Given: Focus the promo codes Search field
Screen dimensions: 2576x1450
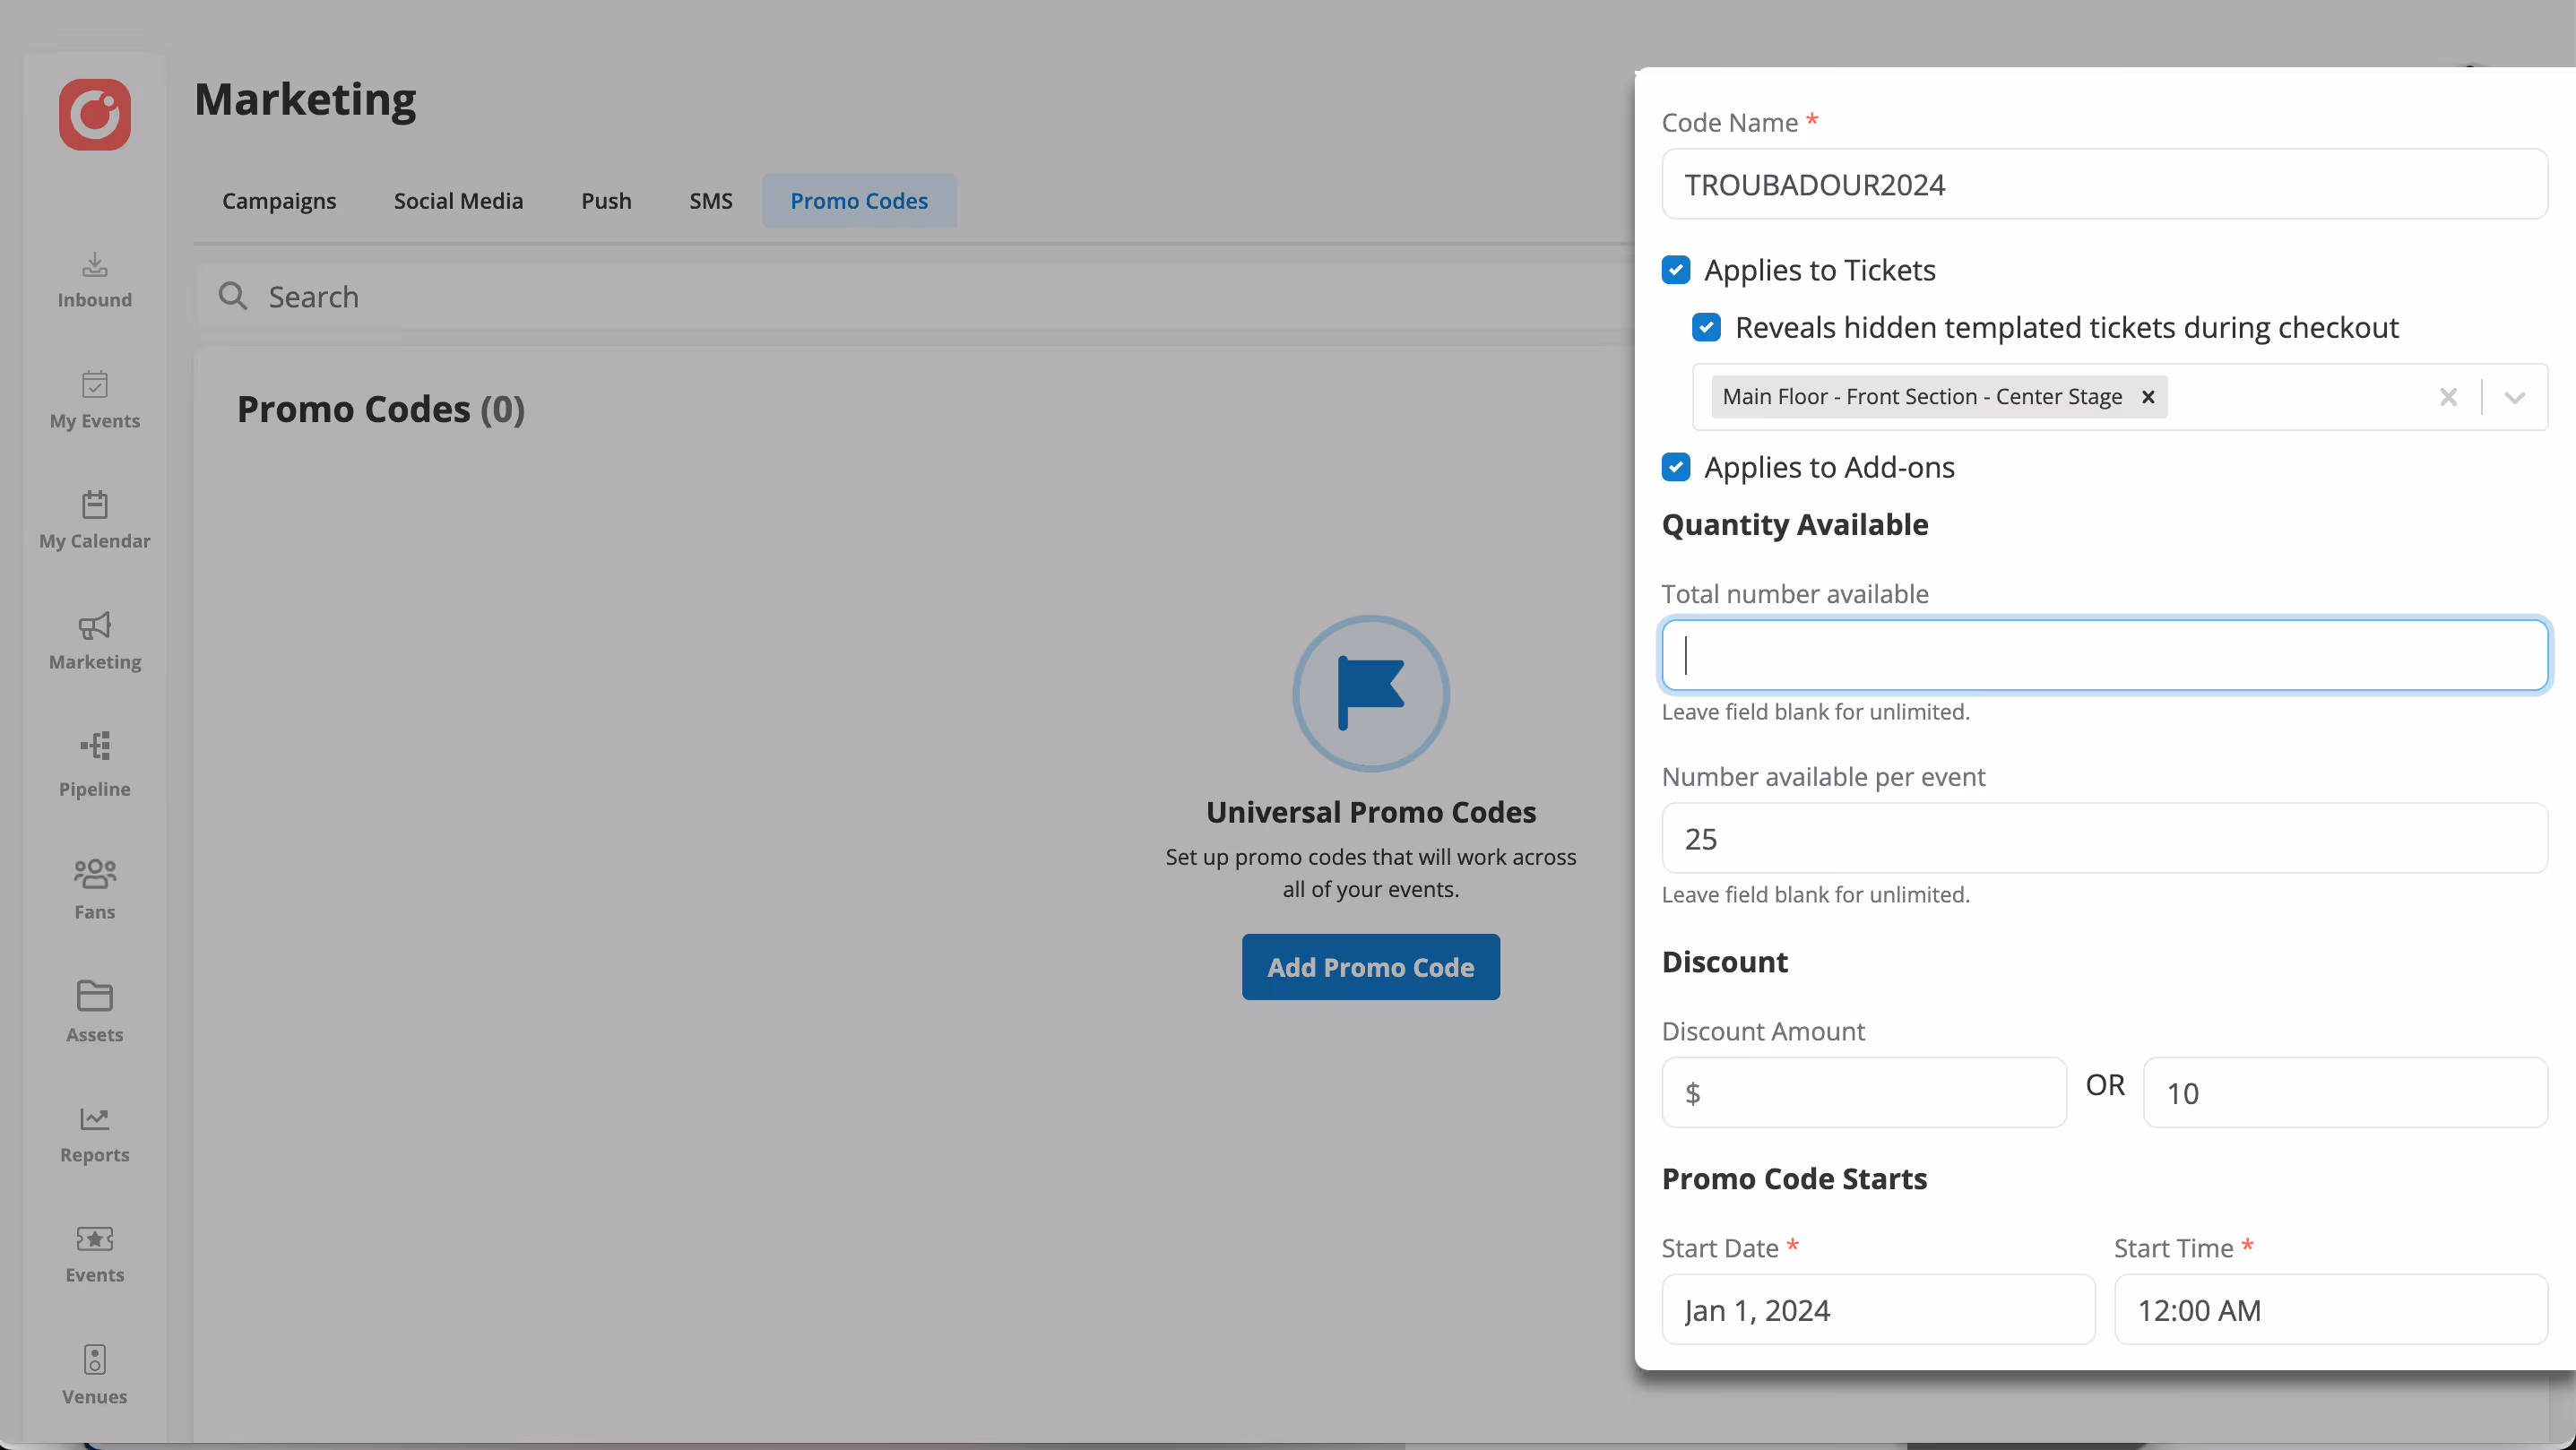Looking at the screenshot, I should click(x=900, y=297).
